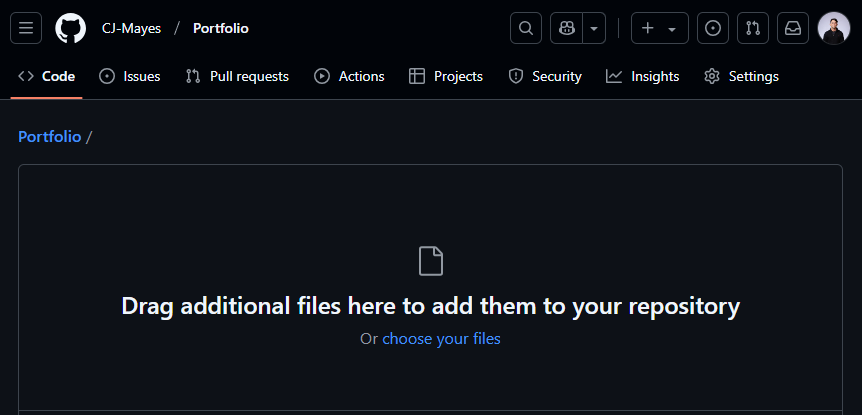Open the Security tab
Image resolution: width=862 pixels, height=415 pixels.
[x=545, y=76]
